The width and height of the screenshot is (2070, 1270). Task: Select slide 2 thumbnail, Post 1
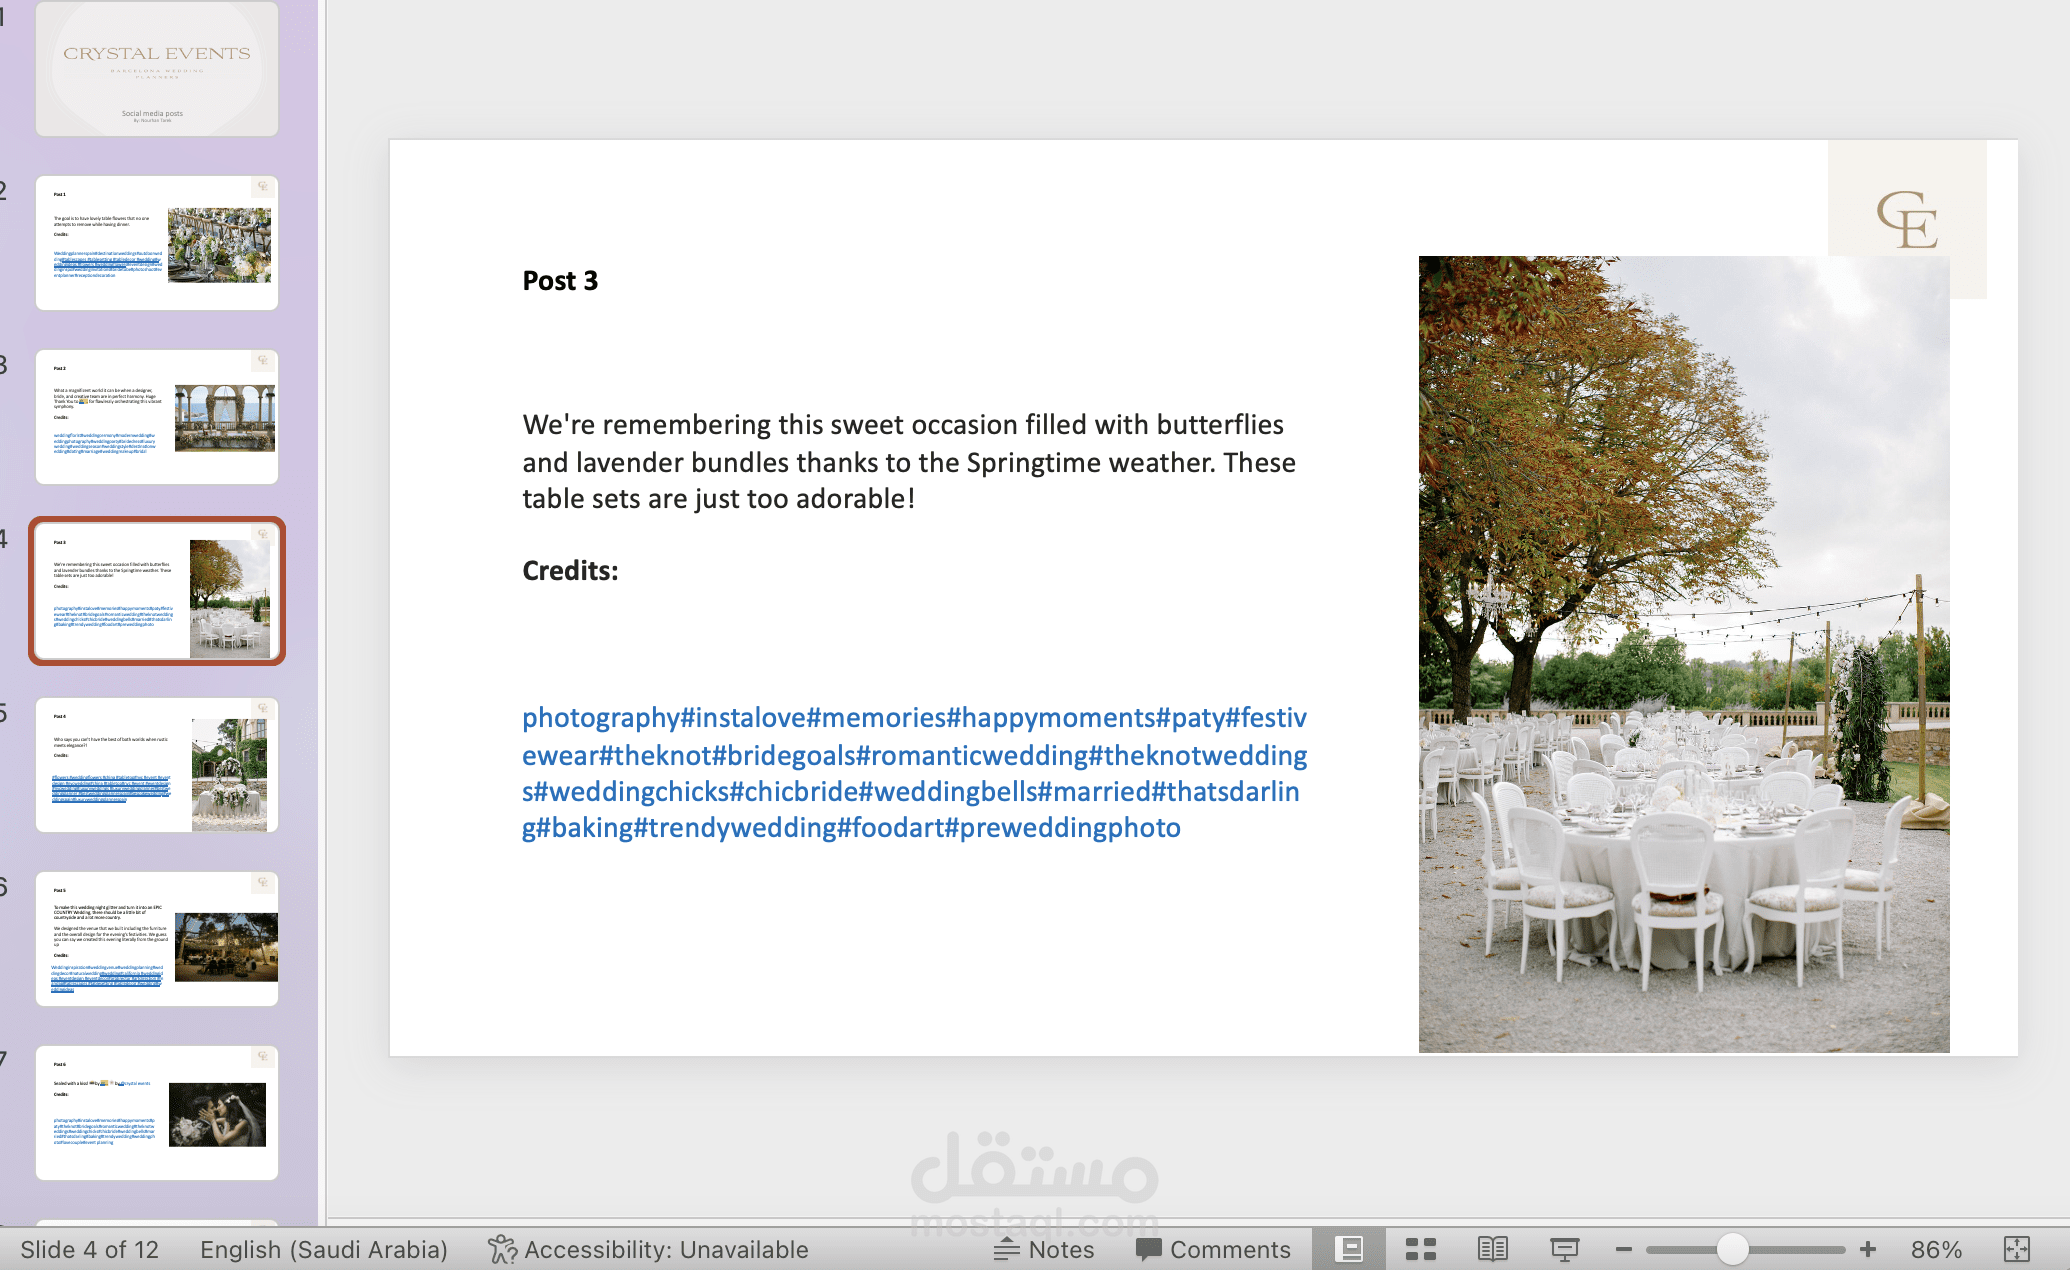[157, 243]
